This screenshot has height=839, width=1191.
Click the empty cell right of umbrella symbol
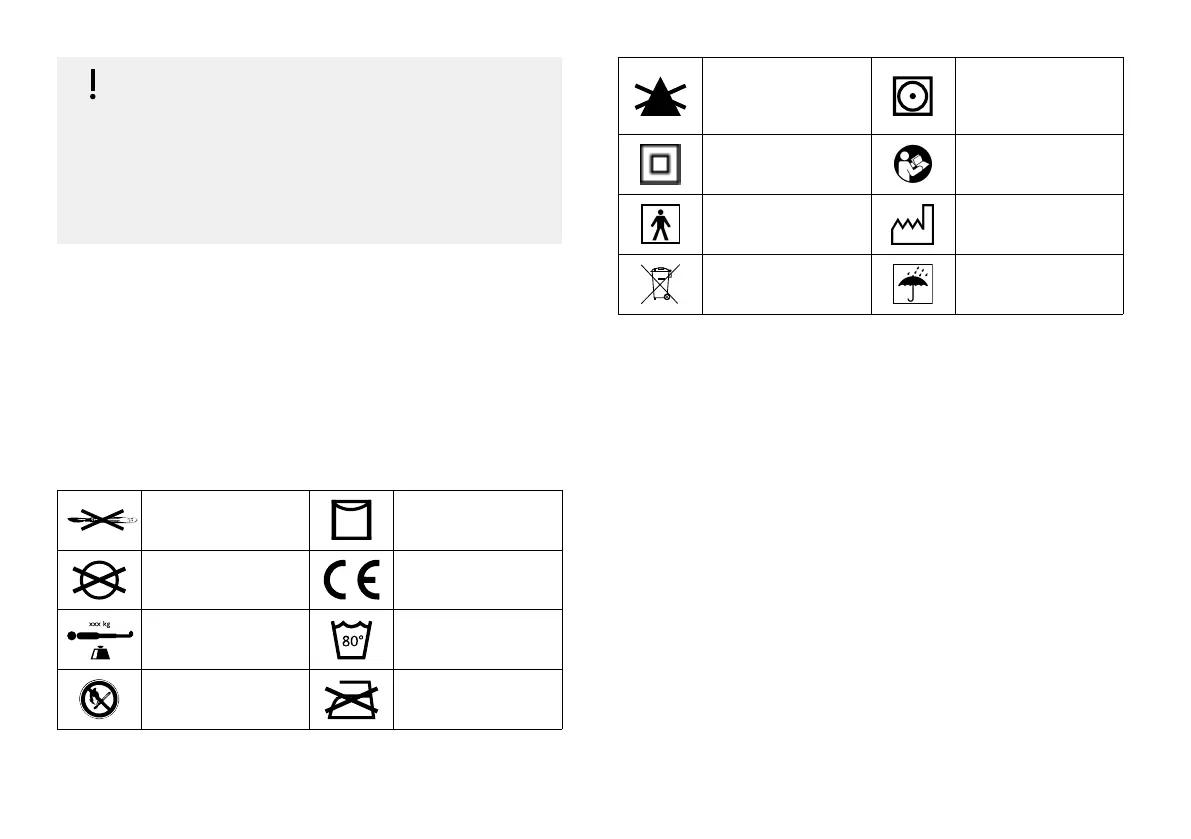tap(1039, 285)
